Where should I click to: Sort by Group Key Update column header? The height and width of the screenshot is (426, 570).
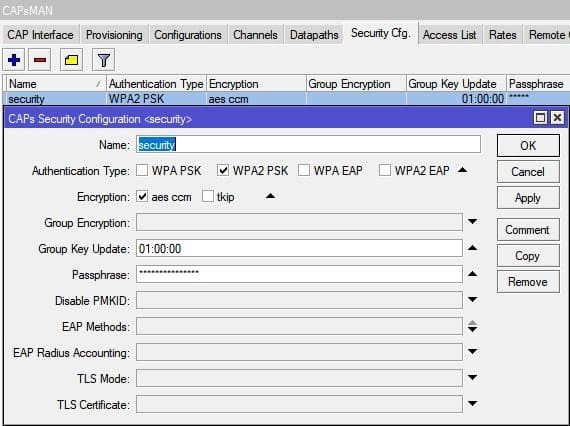456,84
